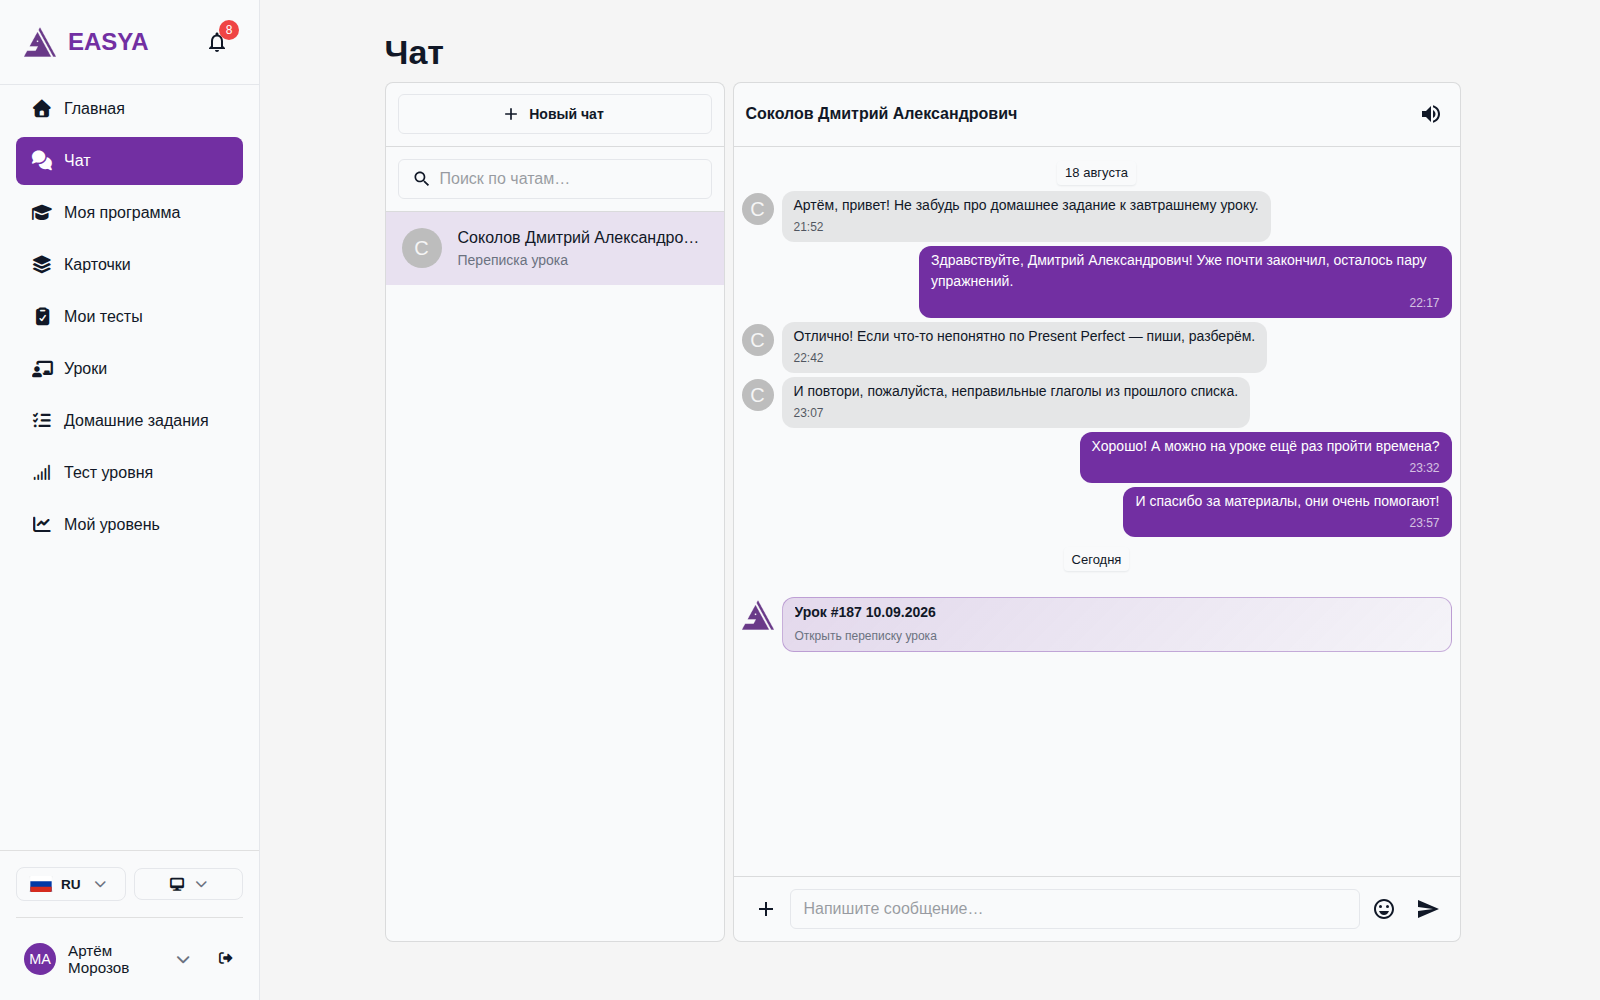Click the graduation cap icon for Моя программа

click(42, 213)
